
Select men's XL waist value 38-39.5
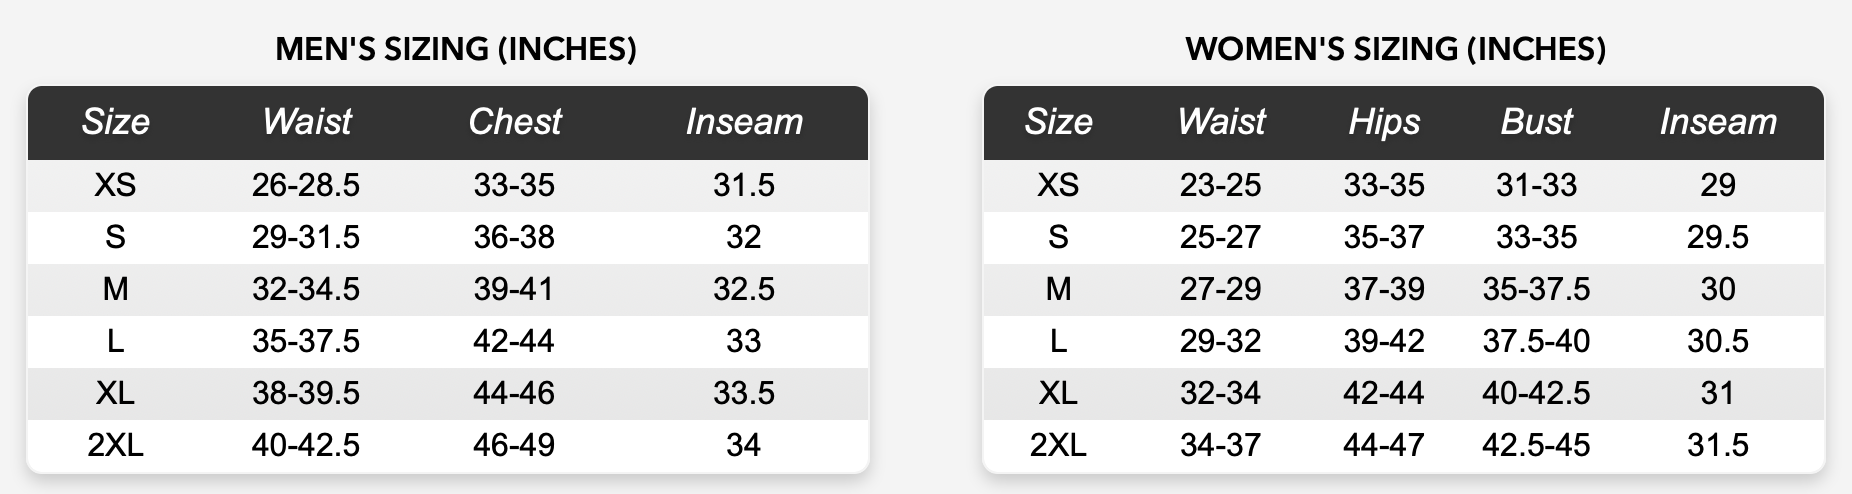pos(306,393)
